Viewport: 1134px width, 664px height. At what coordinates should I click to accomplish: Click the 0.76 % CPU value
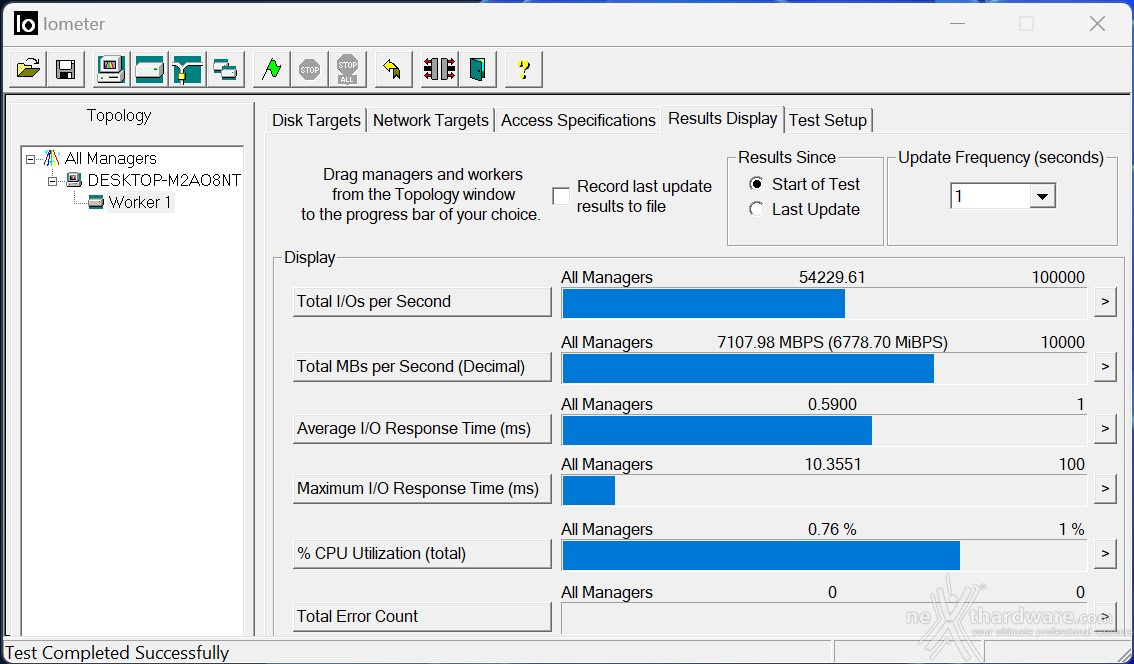832,530
